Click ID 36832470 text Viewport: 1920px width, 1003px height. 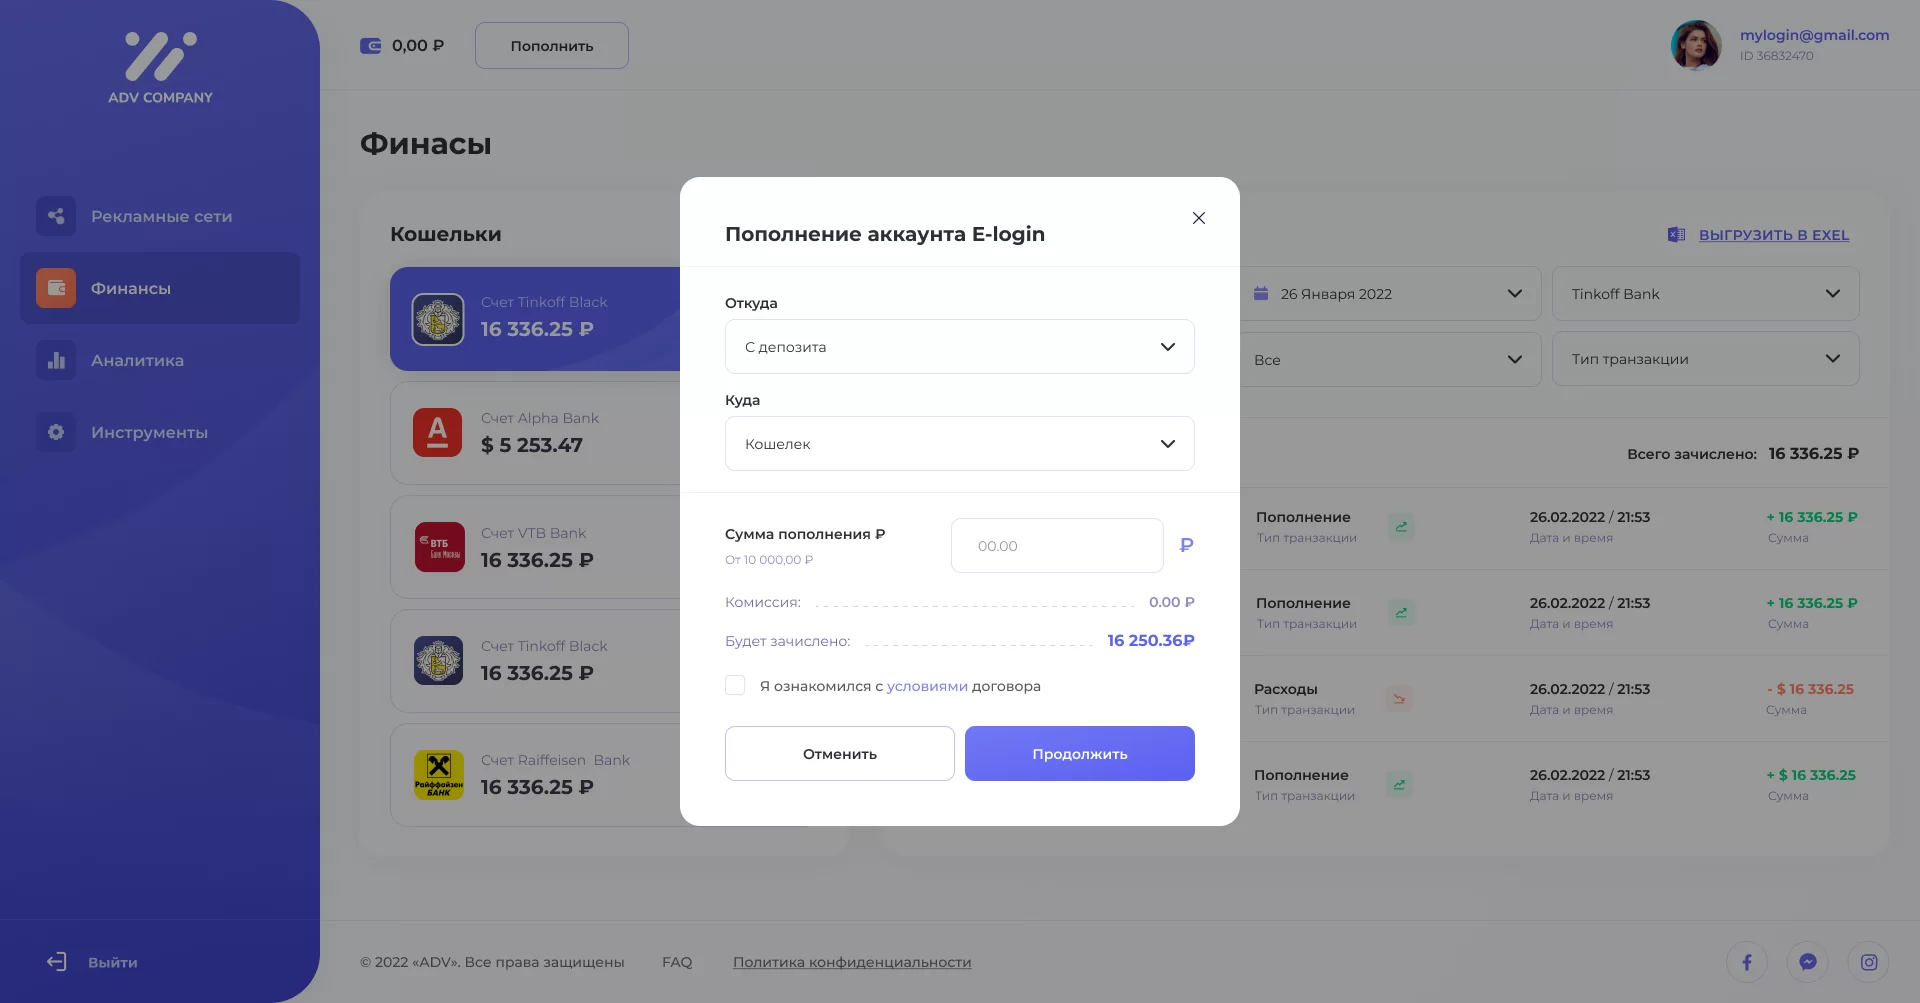pyautogui.click(x=1777, y=56)
